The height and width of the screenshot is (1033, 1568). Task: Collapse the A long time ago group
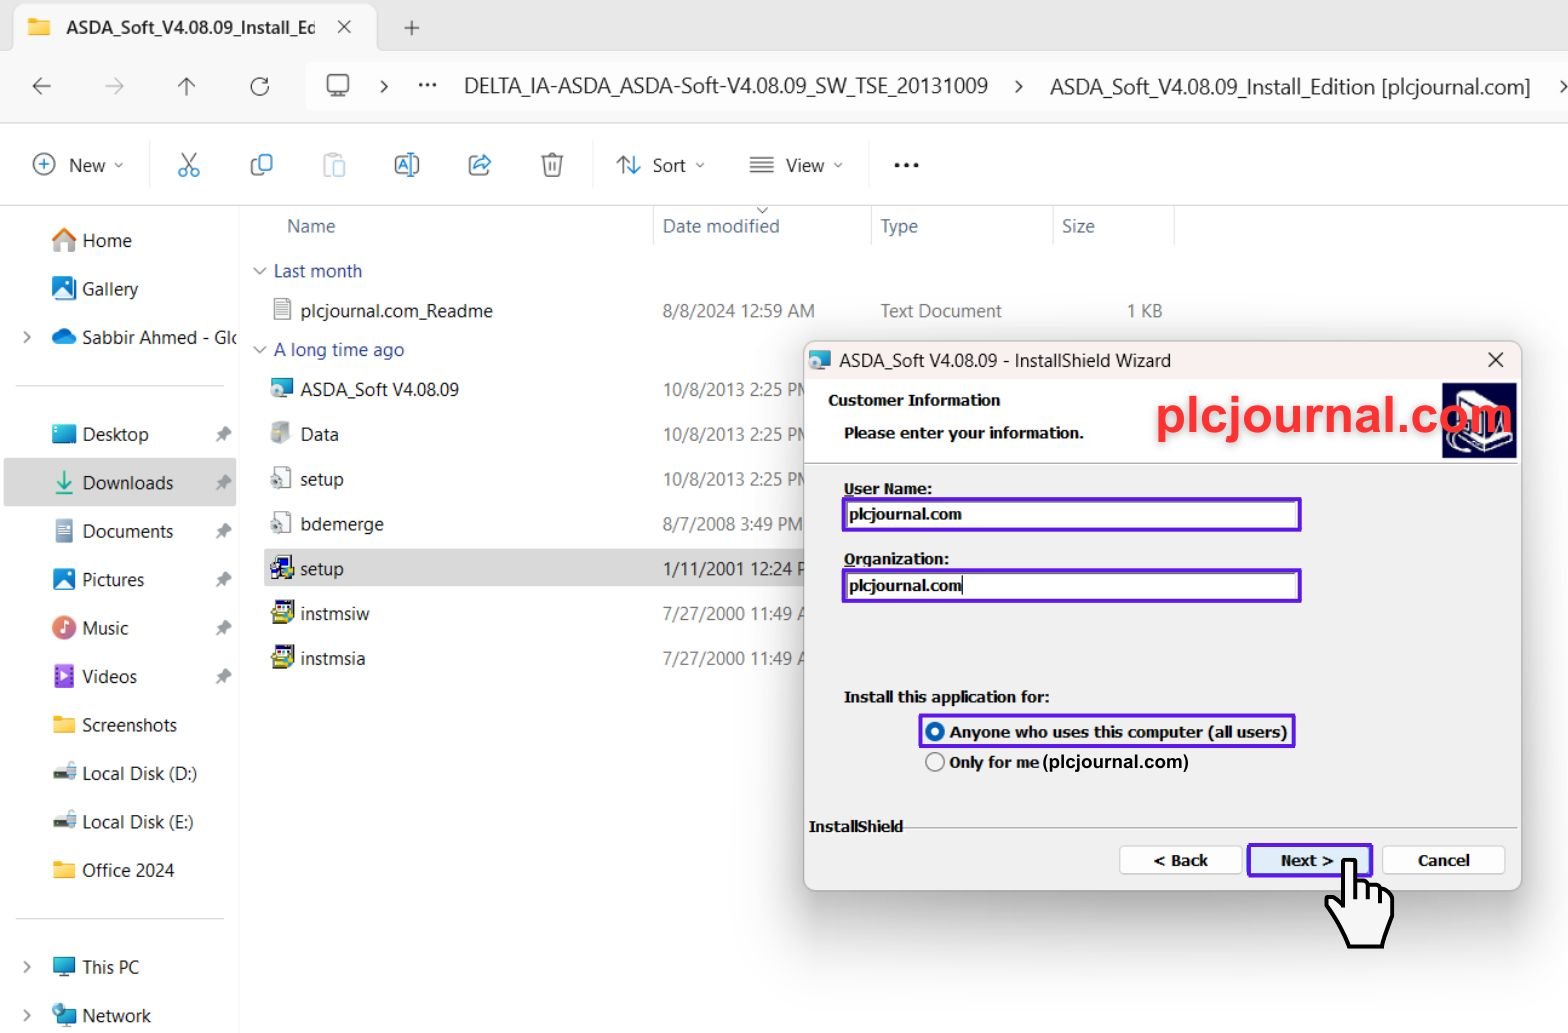260,350
